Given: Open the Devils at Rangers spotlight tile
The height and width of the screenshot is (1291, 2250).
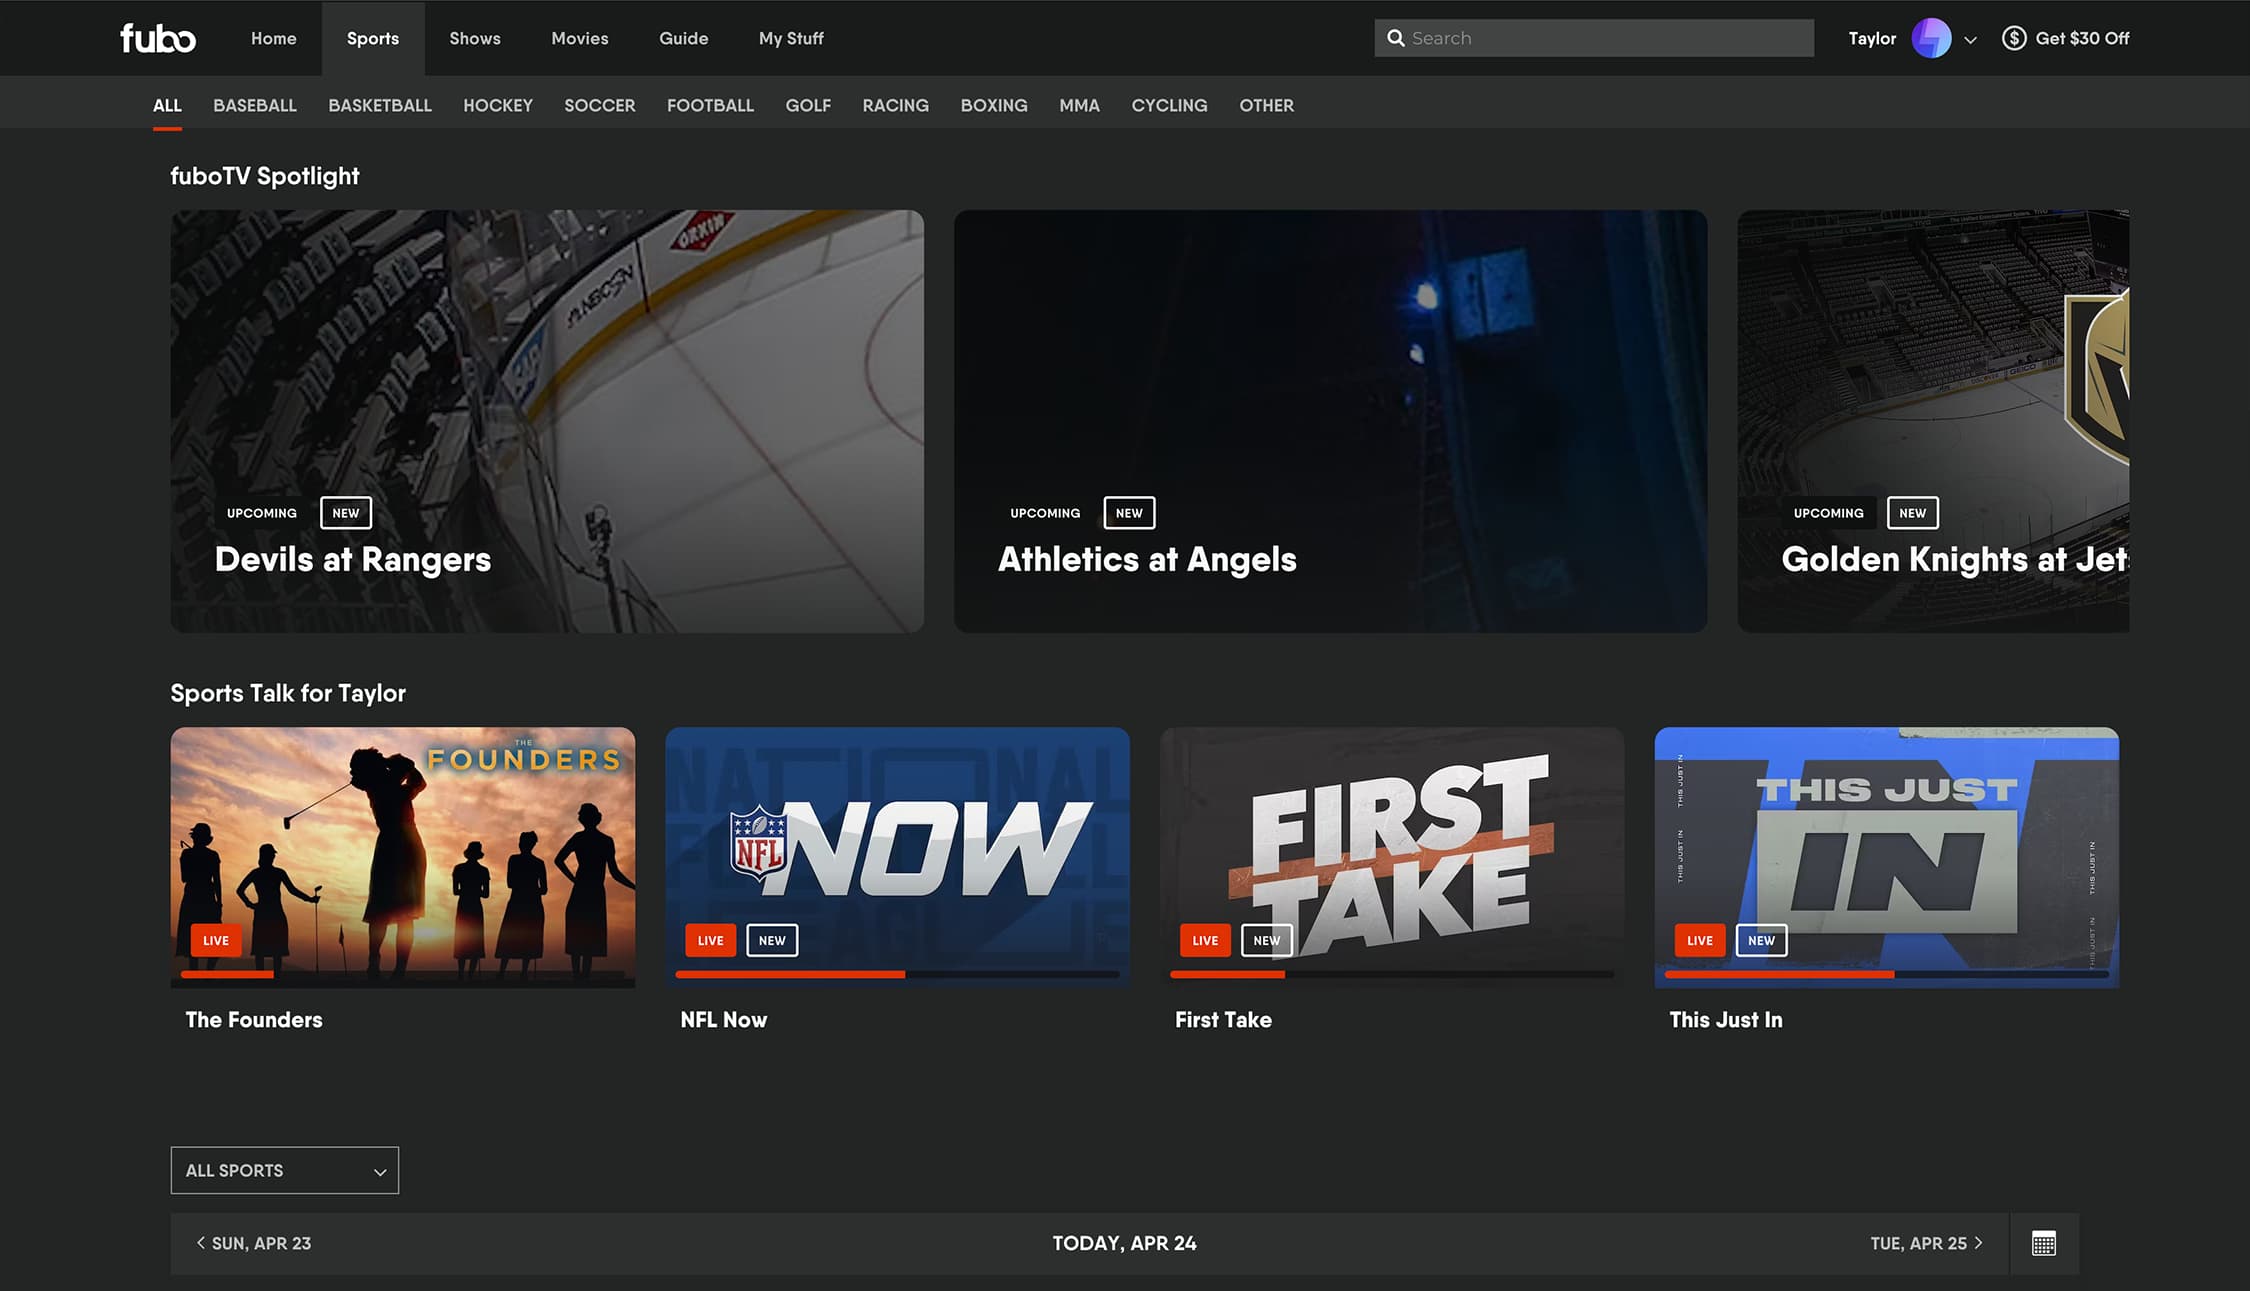Looking at the screenshot, I should [547, 420].
